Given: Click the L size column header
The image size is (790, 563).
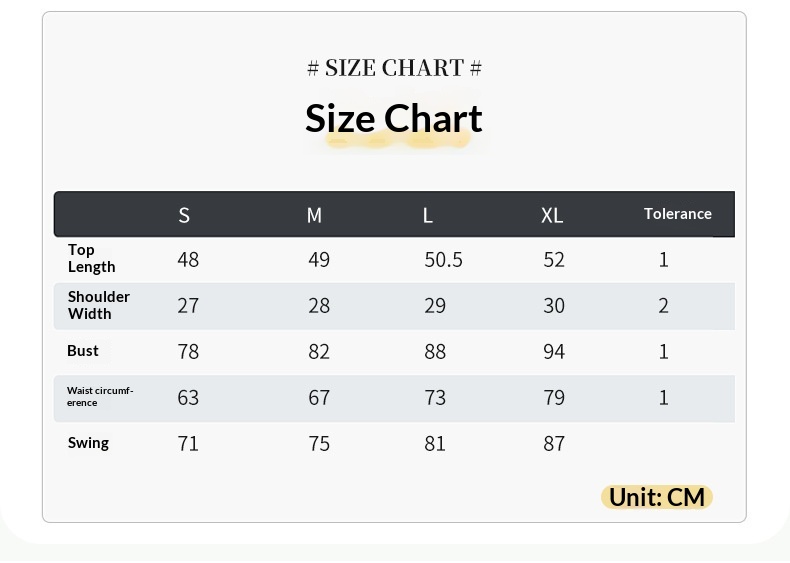Looking at the screenshot, I should (427, 216).
